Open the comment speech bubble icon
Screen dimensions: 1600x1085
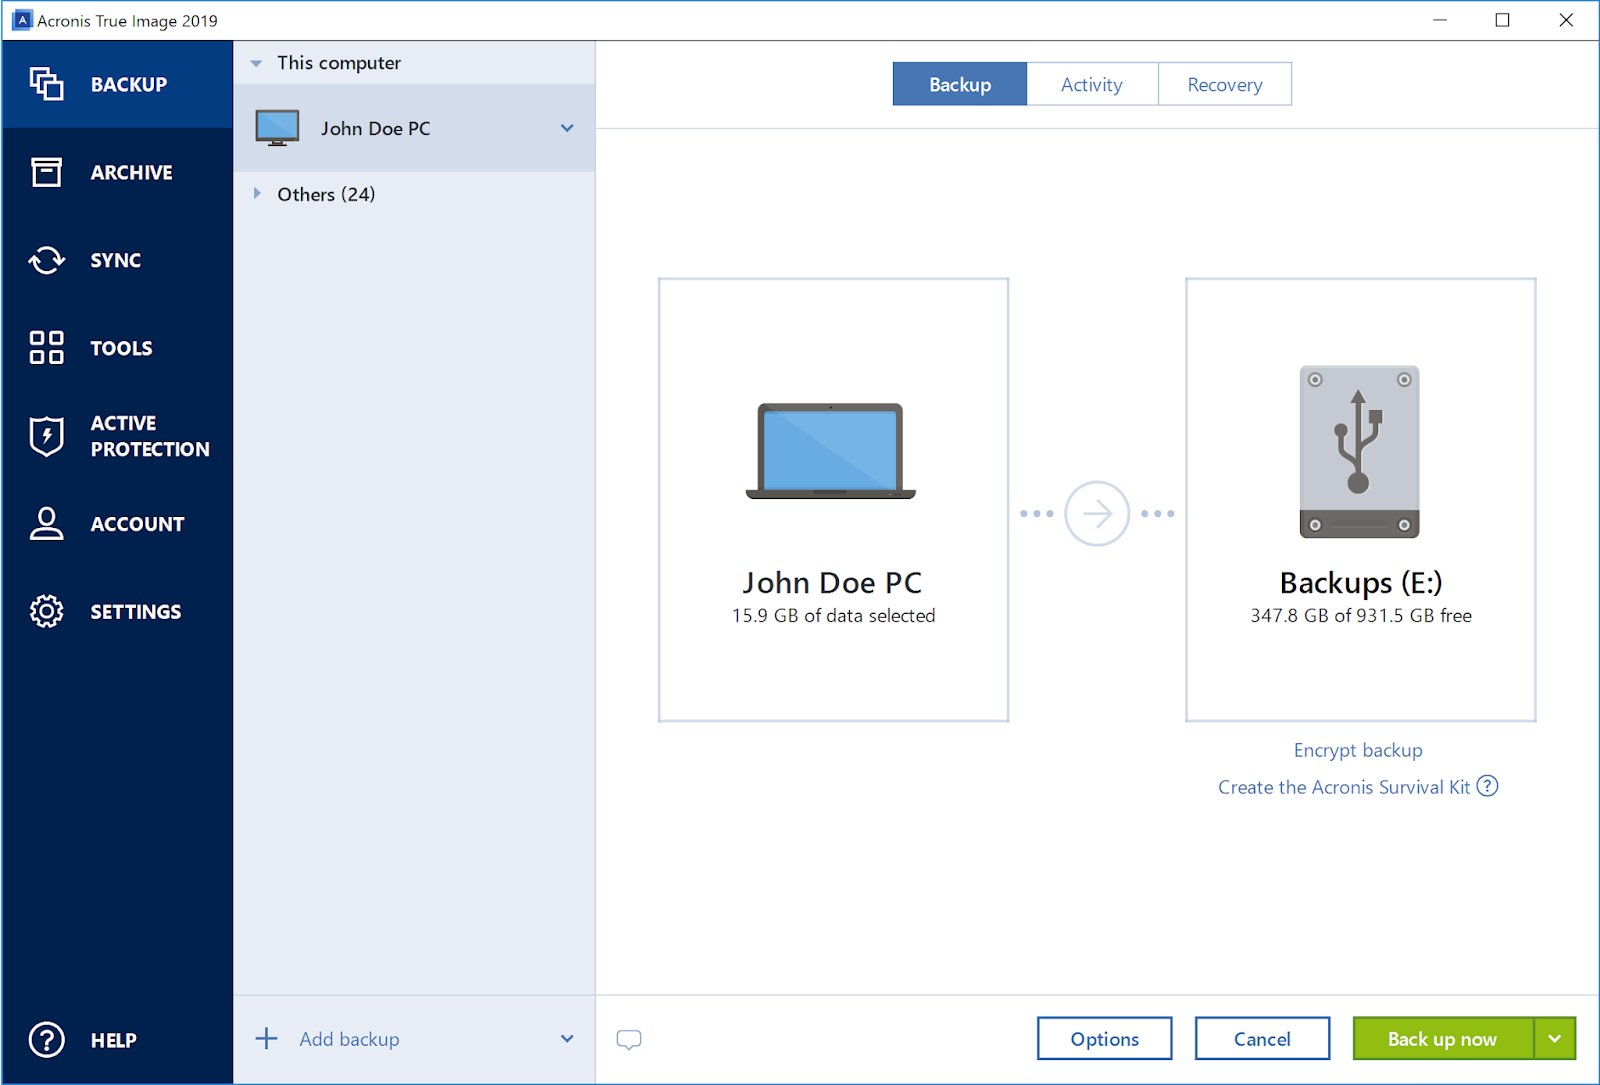tap(629, 1040)
